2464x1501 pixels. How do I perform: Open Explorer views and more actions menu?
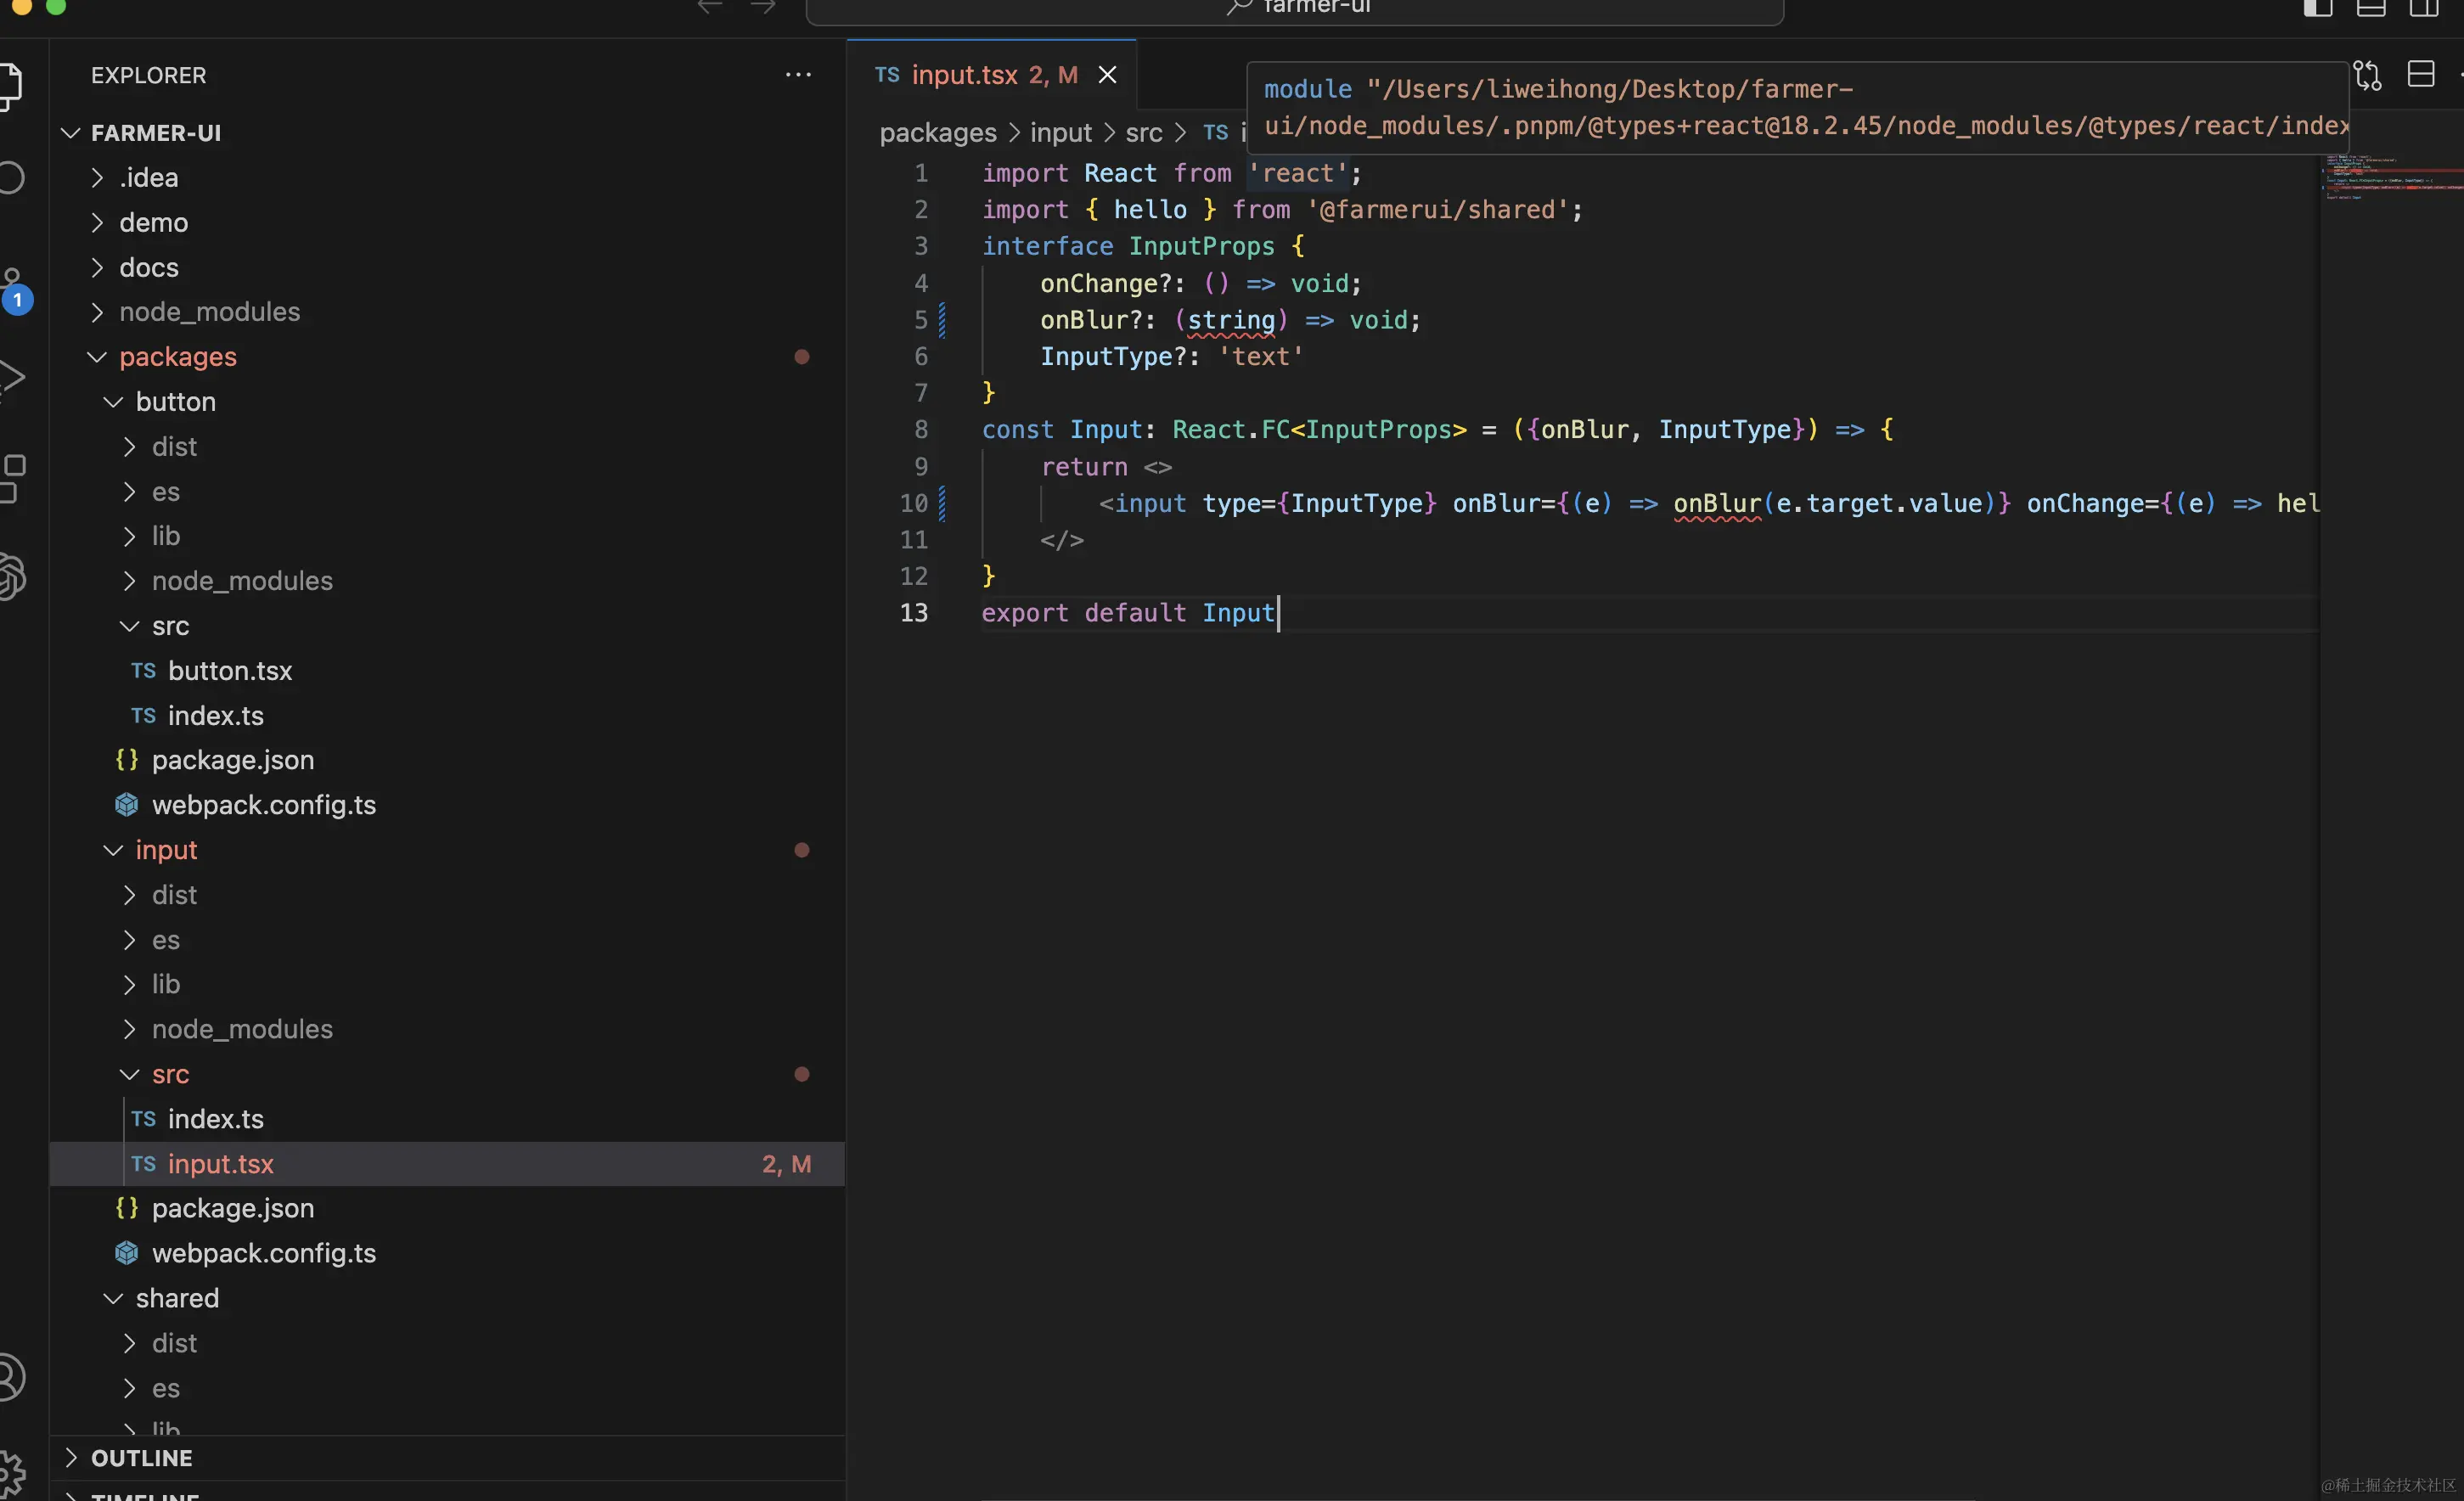(798, 75)
